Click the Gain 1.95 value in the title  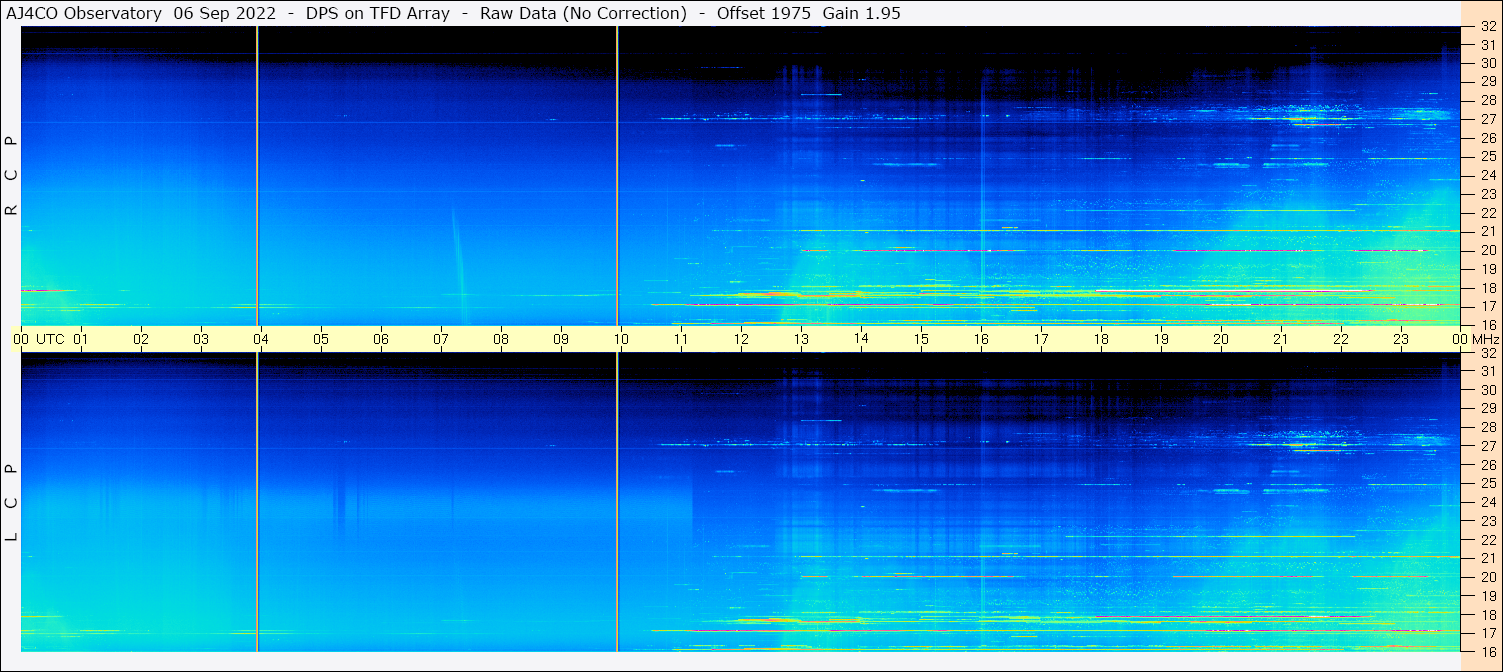click(862, 13)
